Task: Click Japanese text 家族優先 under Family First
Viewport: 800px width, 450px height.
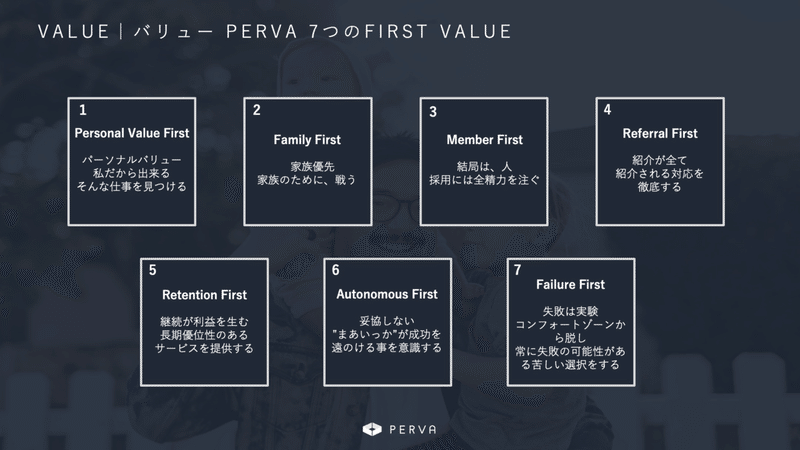Action: point(312,166)
